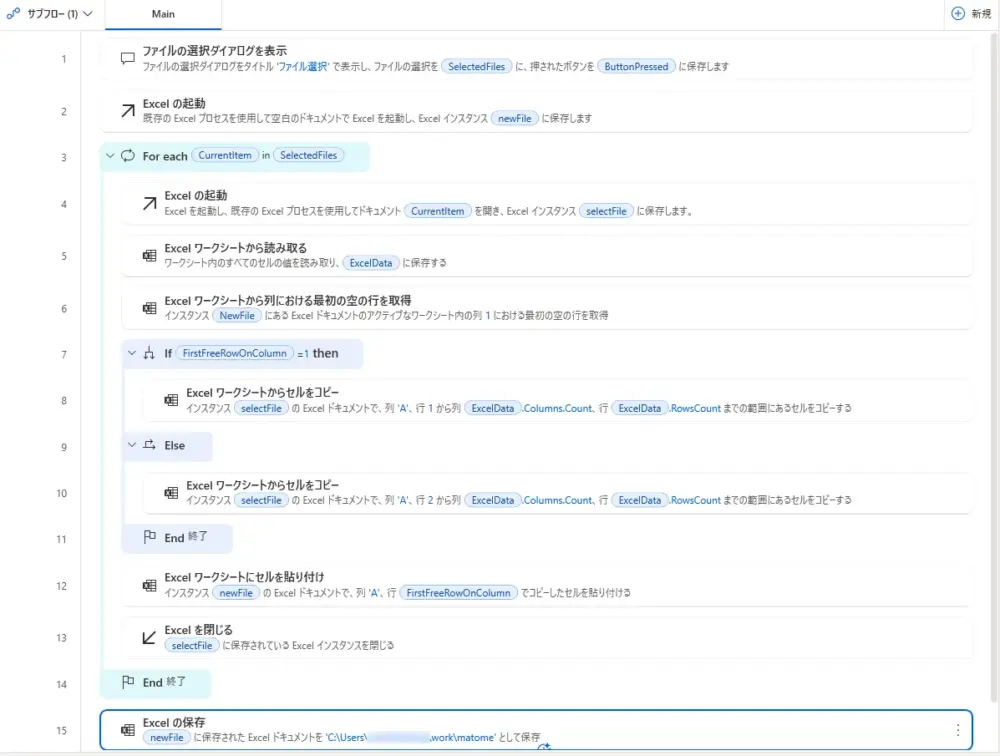Click the Else branch icon
Screen dimensions: 1000x756
(150, 445)
